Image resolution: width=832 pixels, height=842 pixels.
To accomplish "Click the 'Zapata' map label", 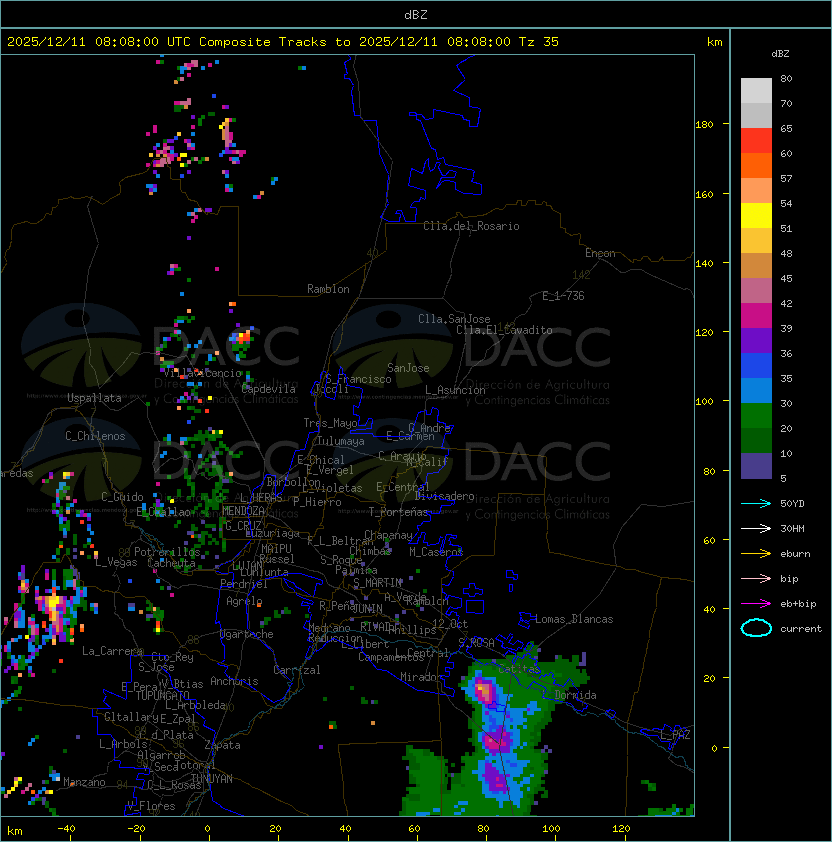I will pyautogui.click(x=222, y=745).
